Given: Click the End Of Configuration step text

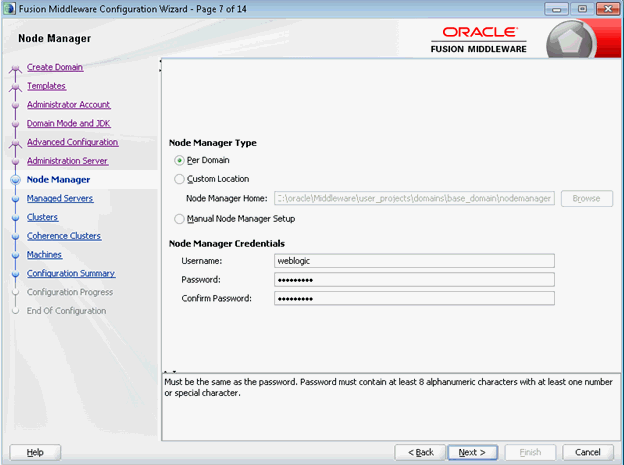Looking at the screenshot, I should coord(66,311).
